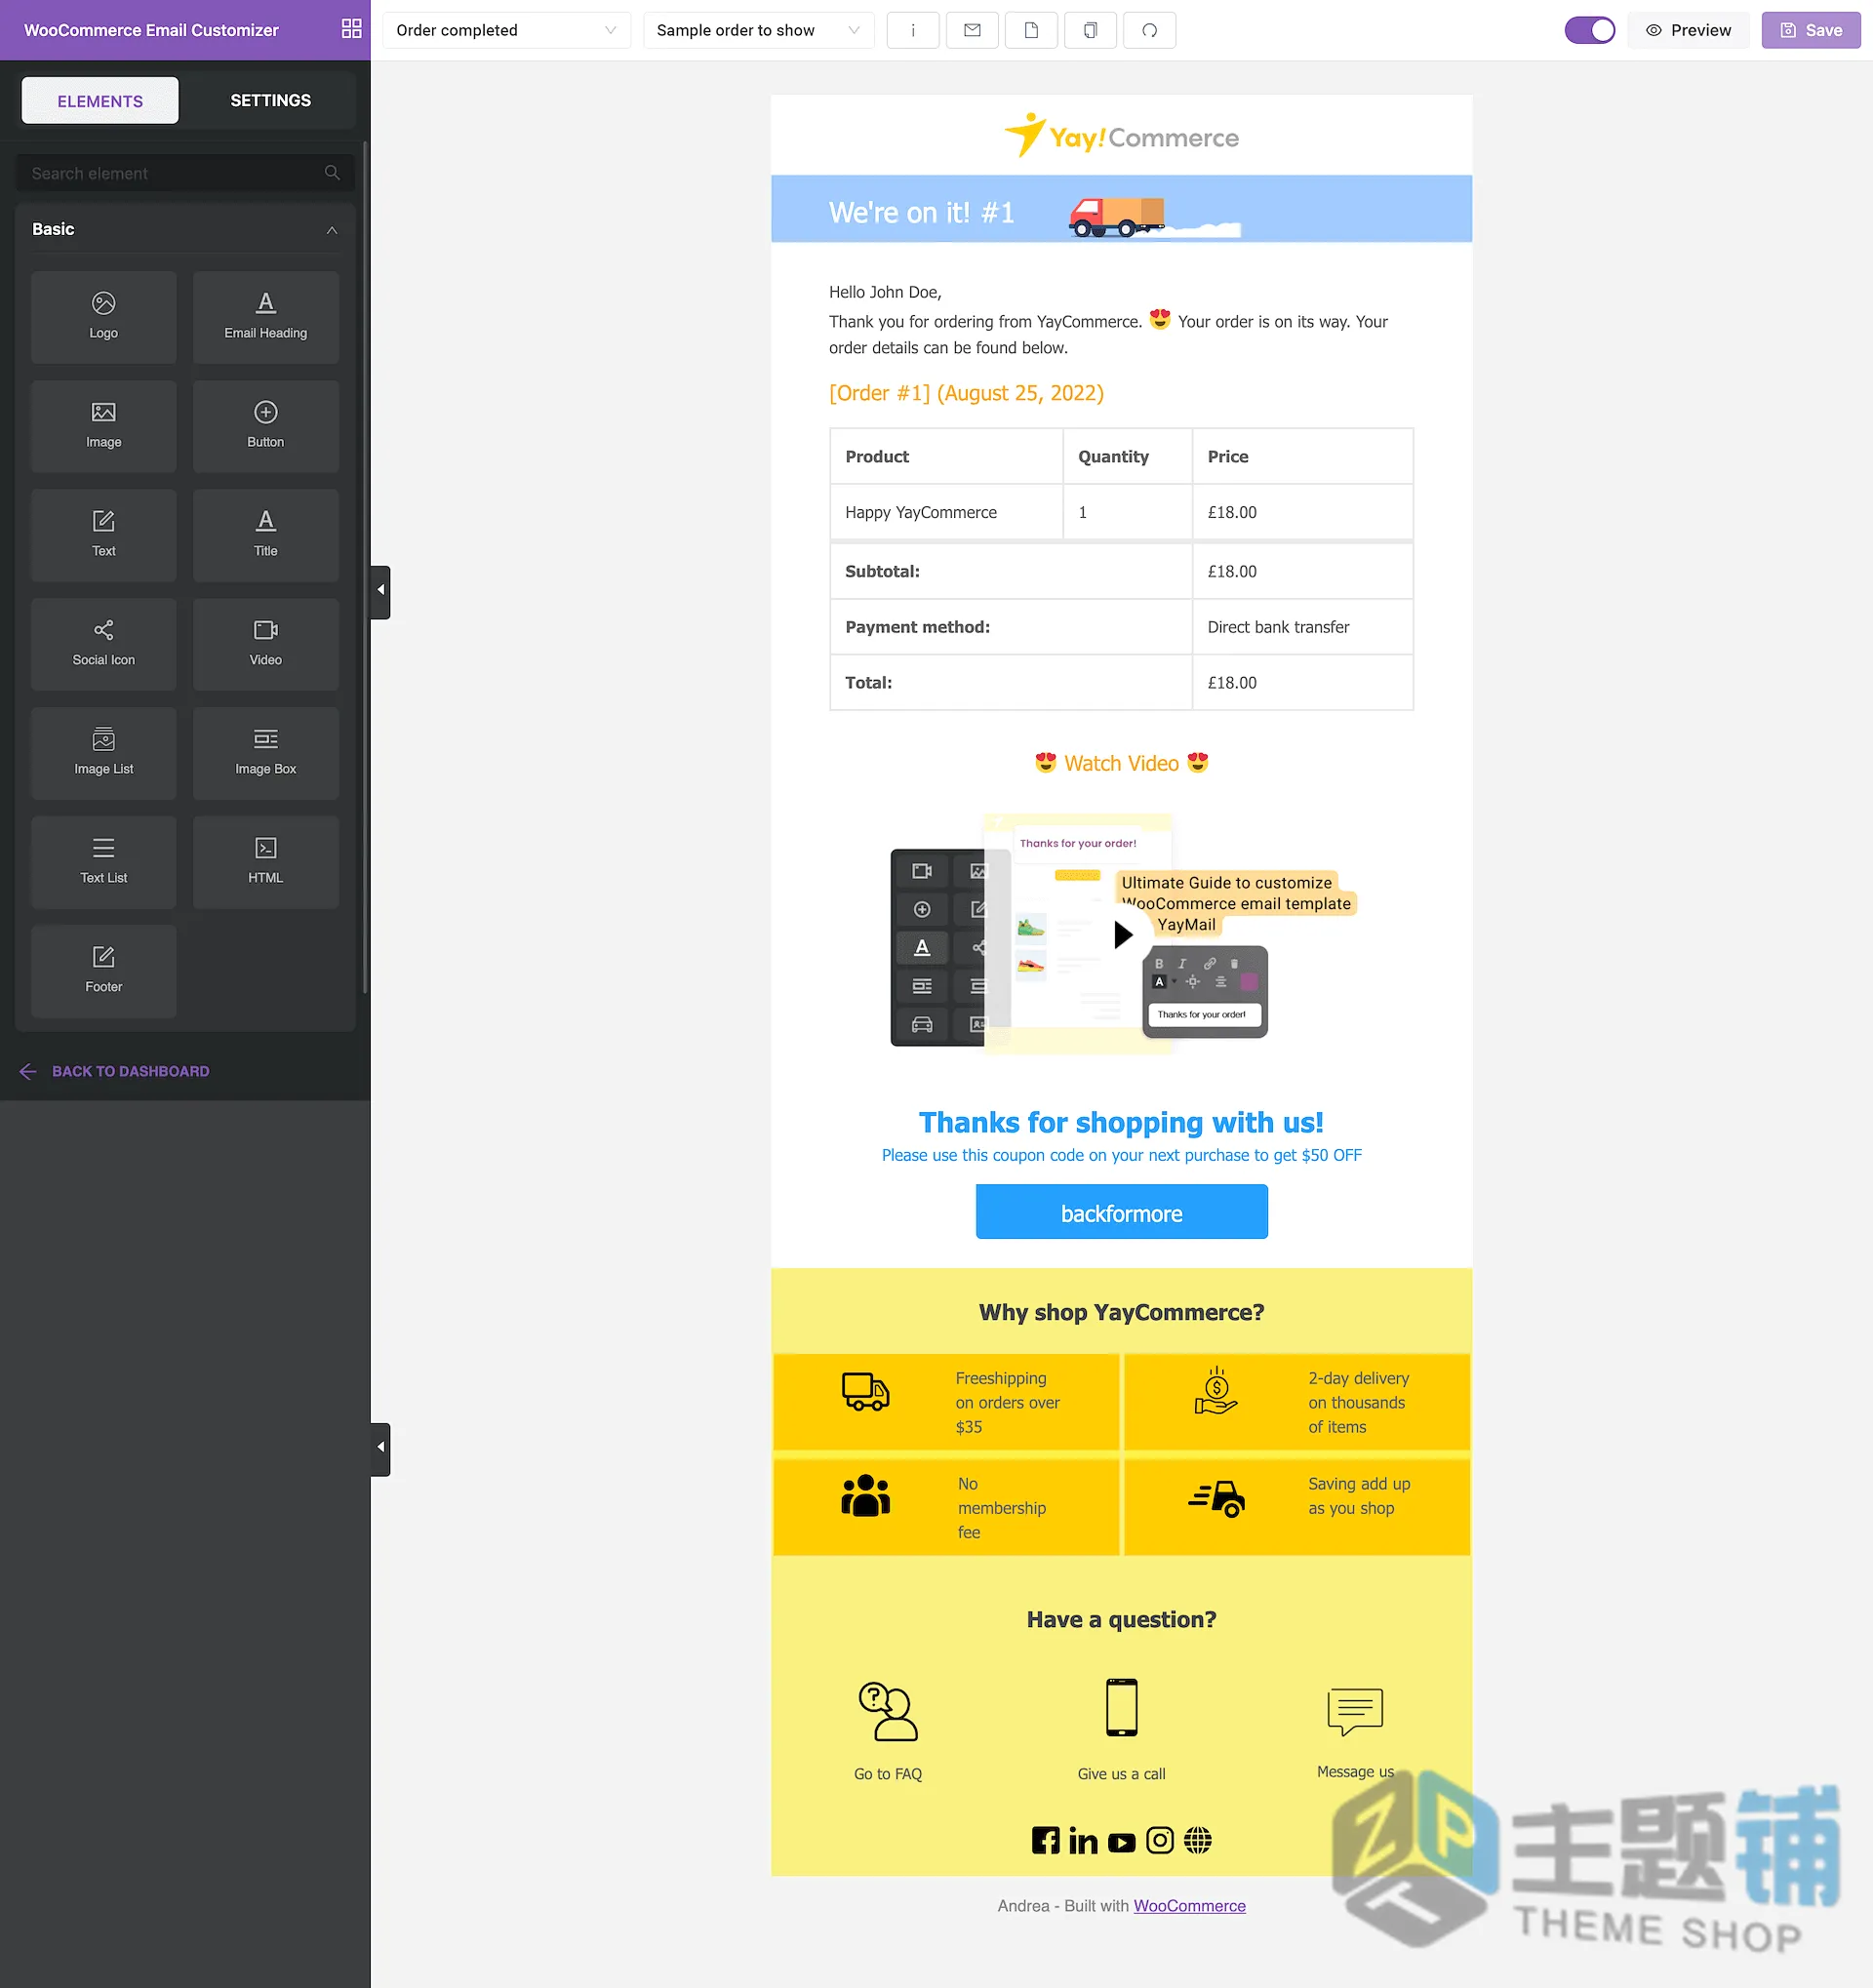Screen dimensions: 1873x1988
Task: Pick the Social Icon element
Action: 103,644
